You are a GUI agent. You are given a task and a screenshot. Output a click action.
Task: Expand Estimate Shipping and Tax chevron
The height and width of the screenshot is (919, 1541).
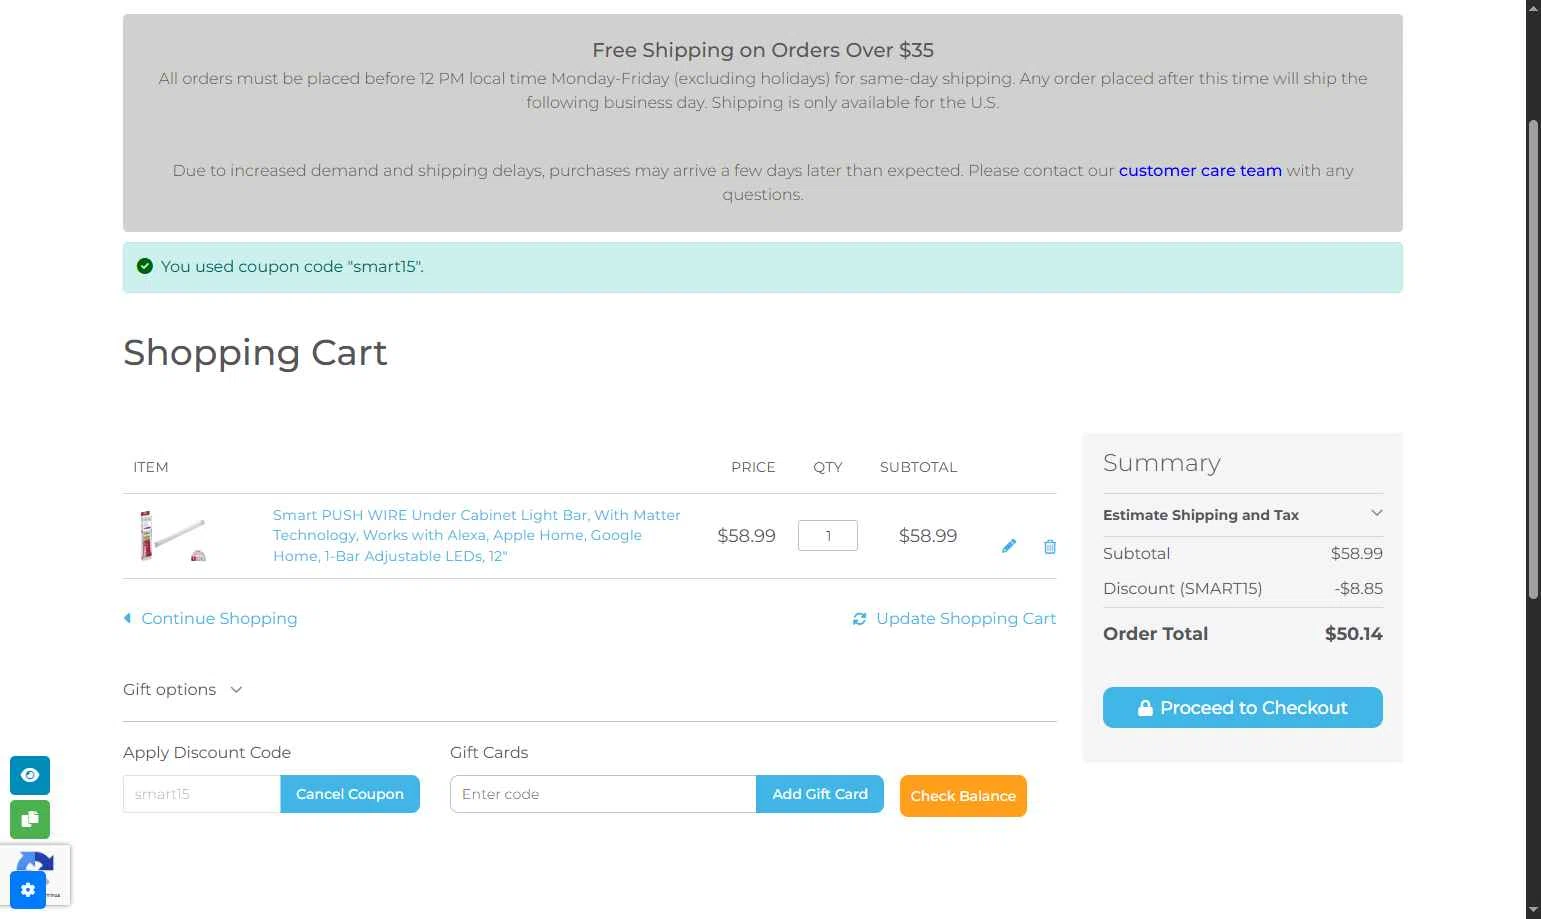(x=1376, y=514)
